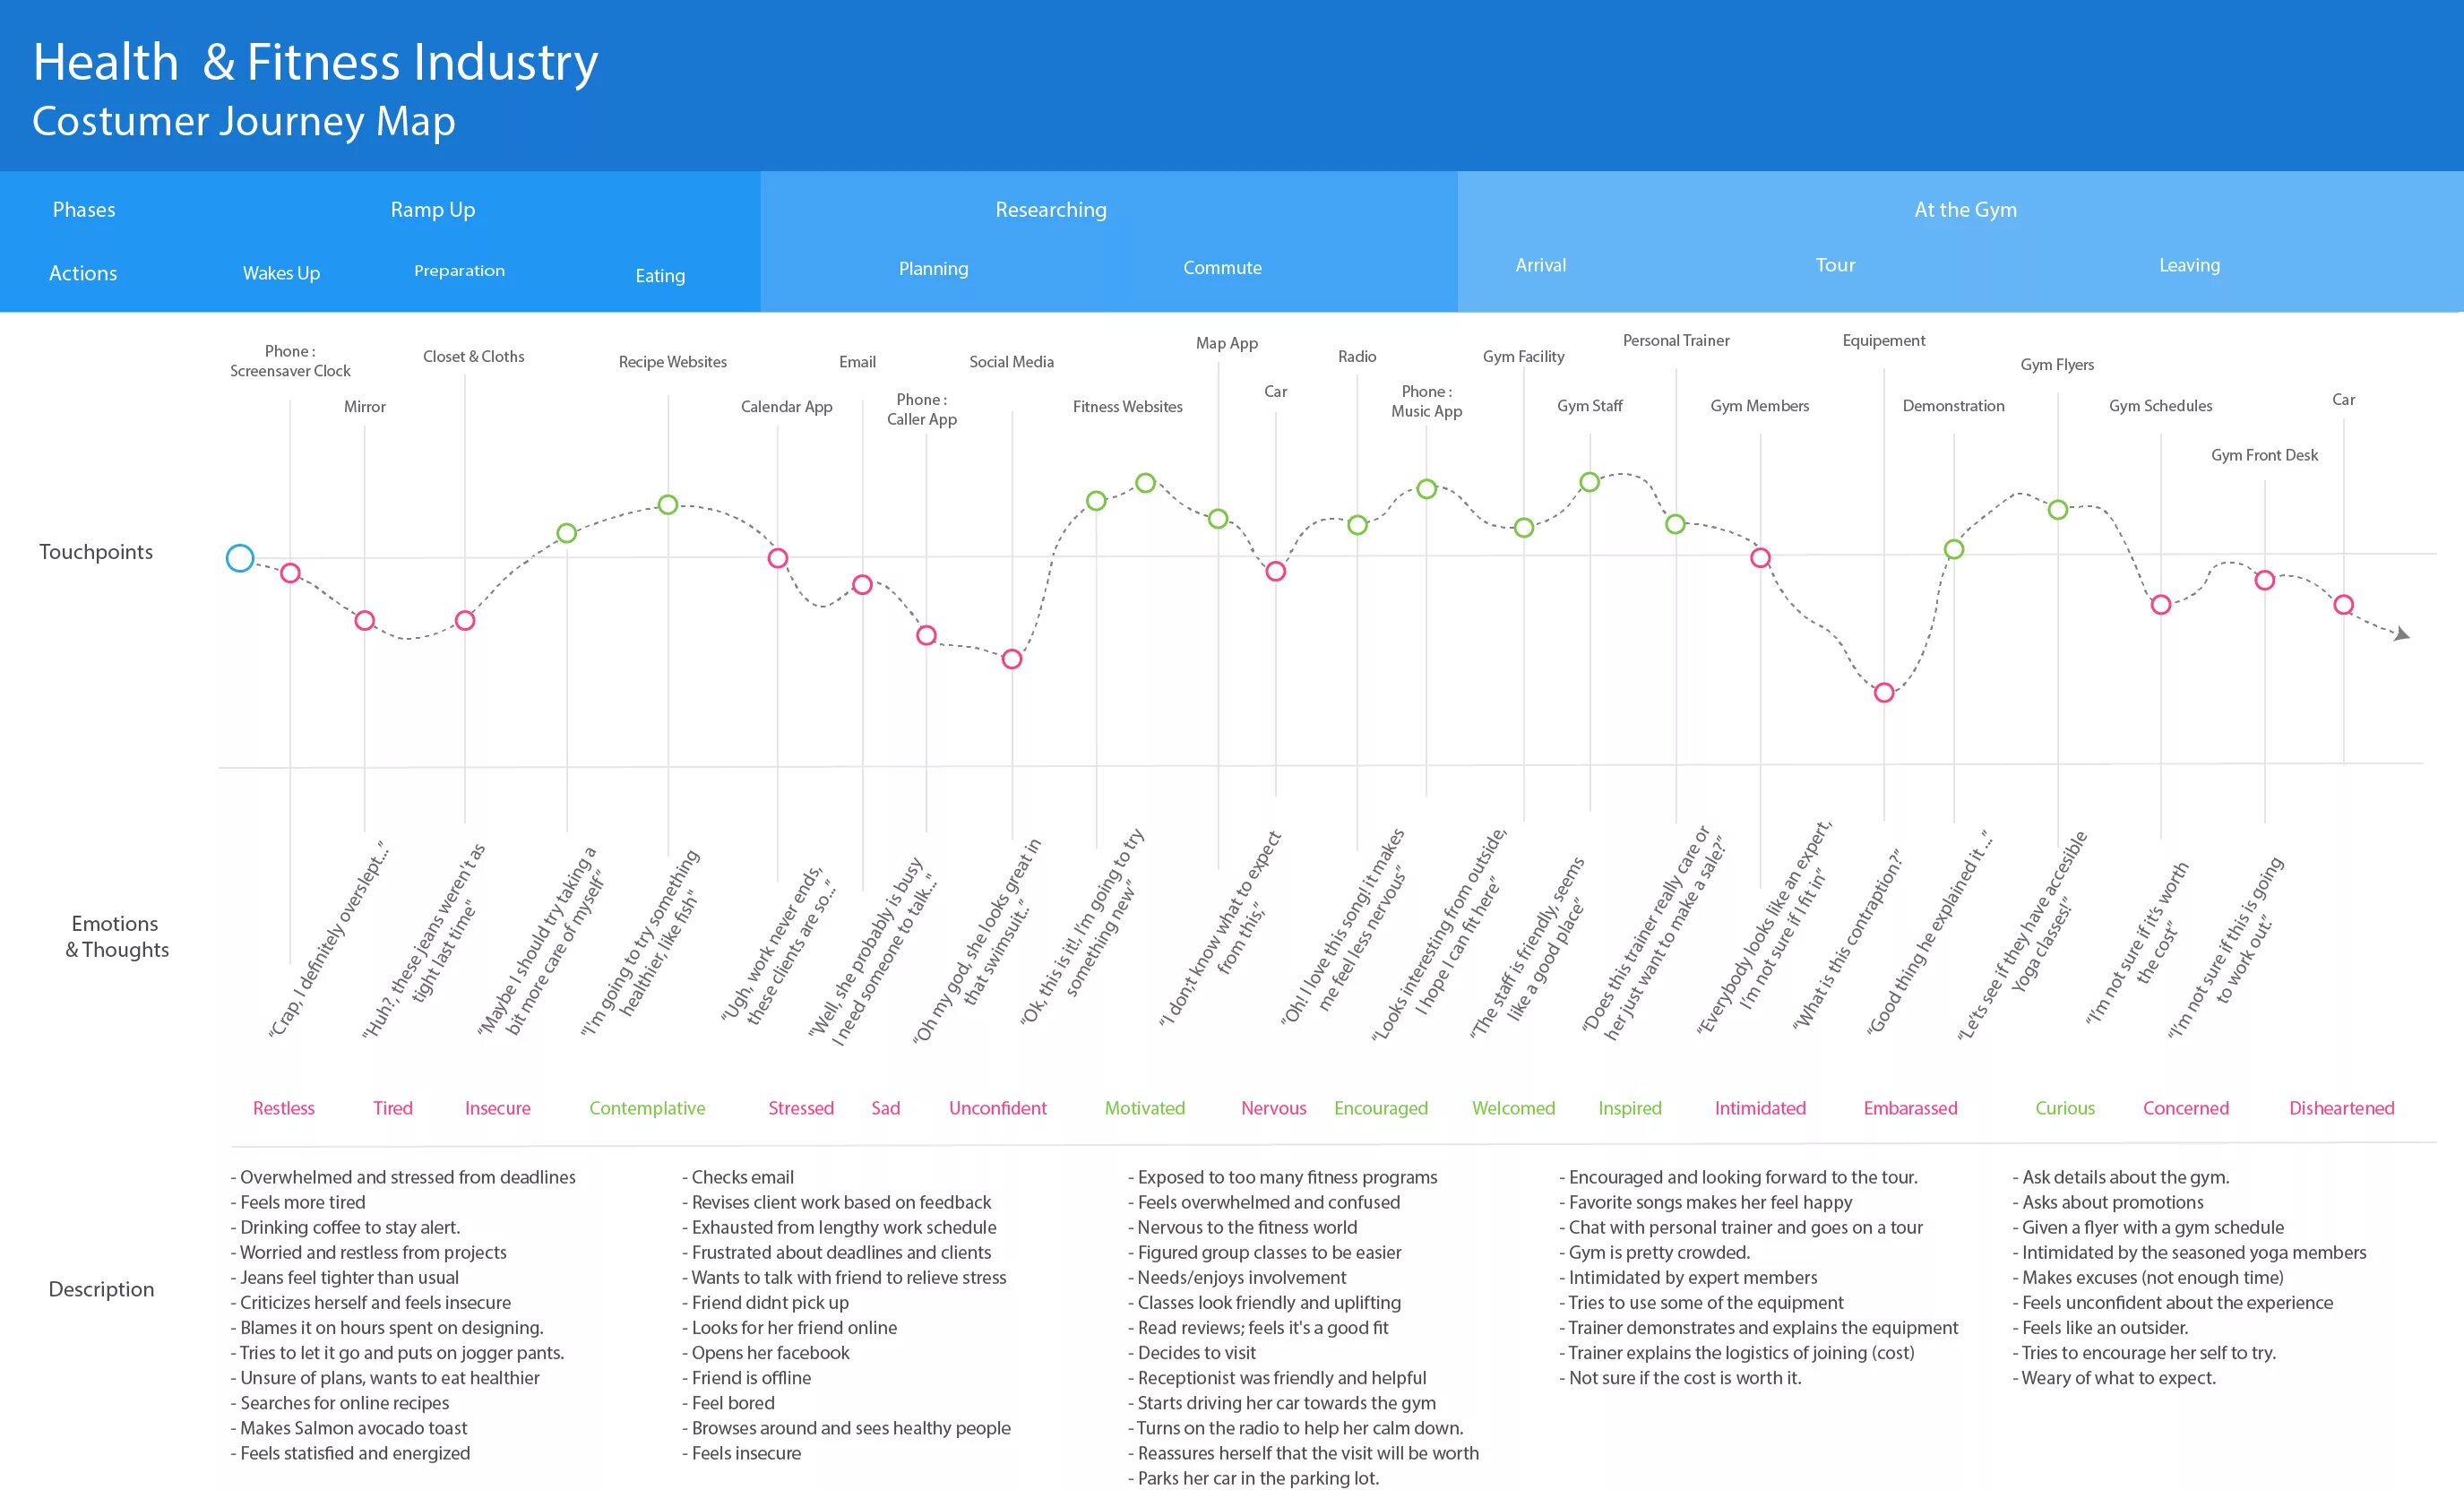Select the Gym Front Desk touchpoint label
2464x1490 pixels.
(2264, 455)
